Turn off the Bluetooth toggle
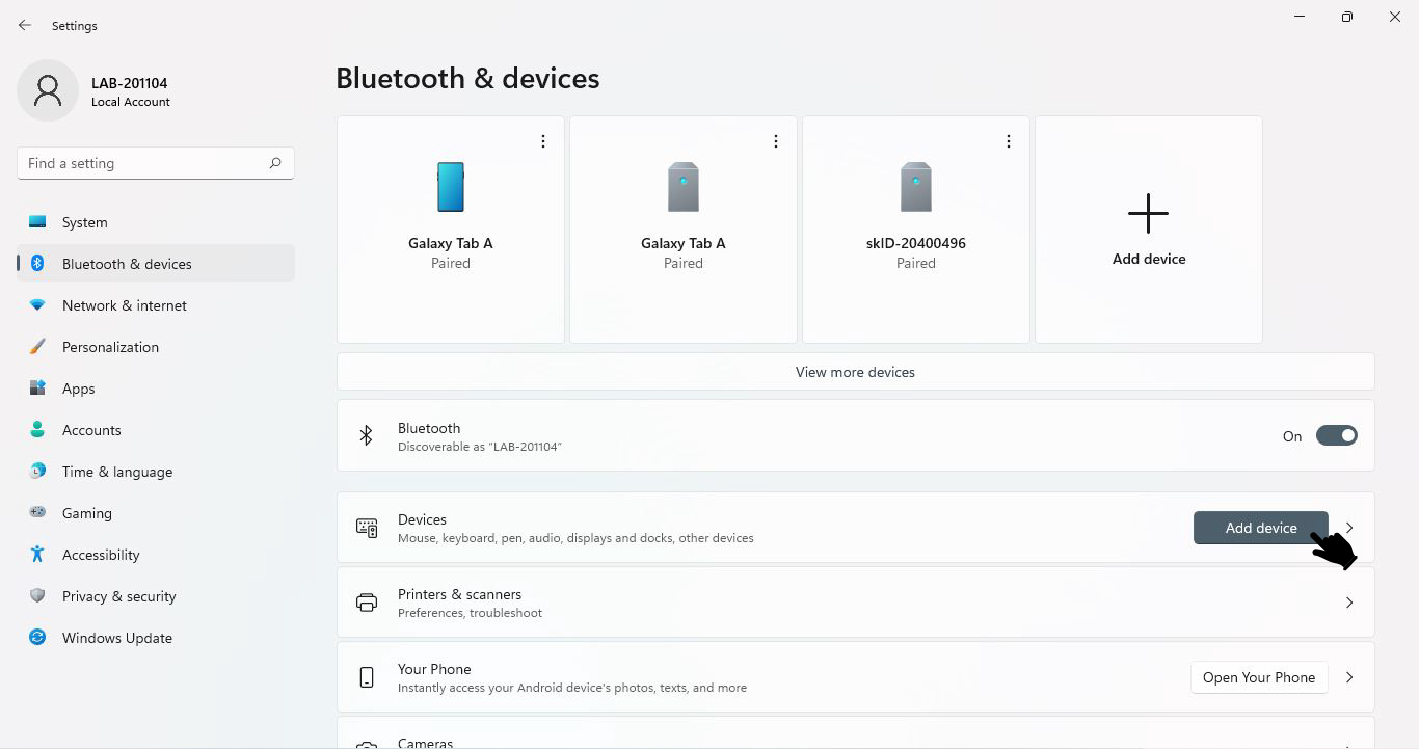 tap(1336, 435)
